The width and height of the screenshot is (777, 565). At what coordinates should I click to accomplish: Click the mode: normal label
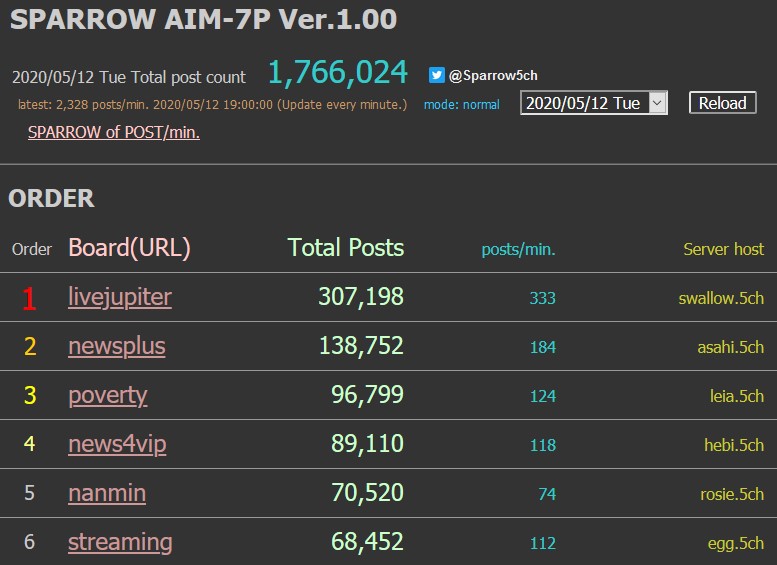(462, 105)
